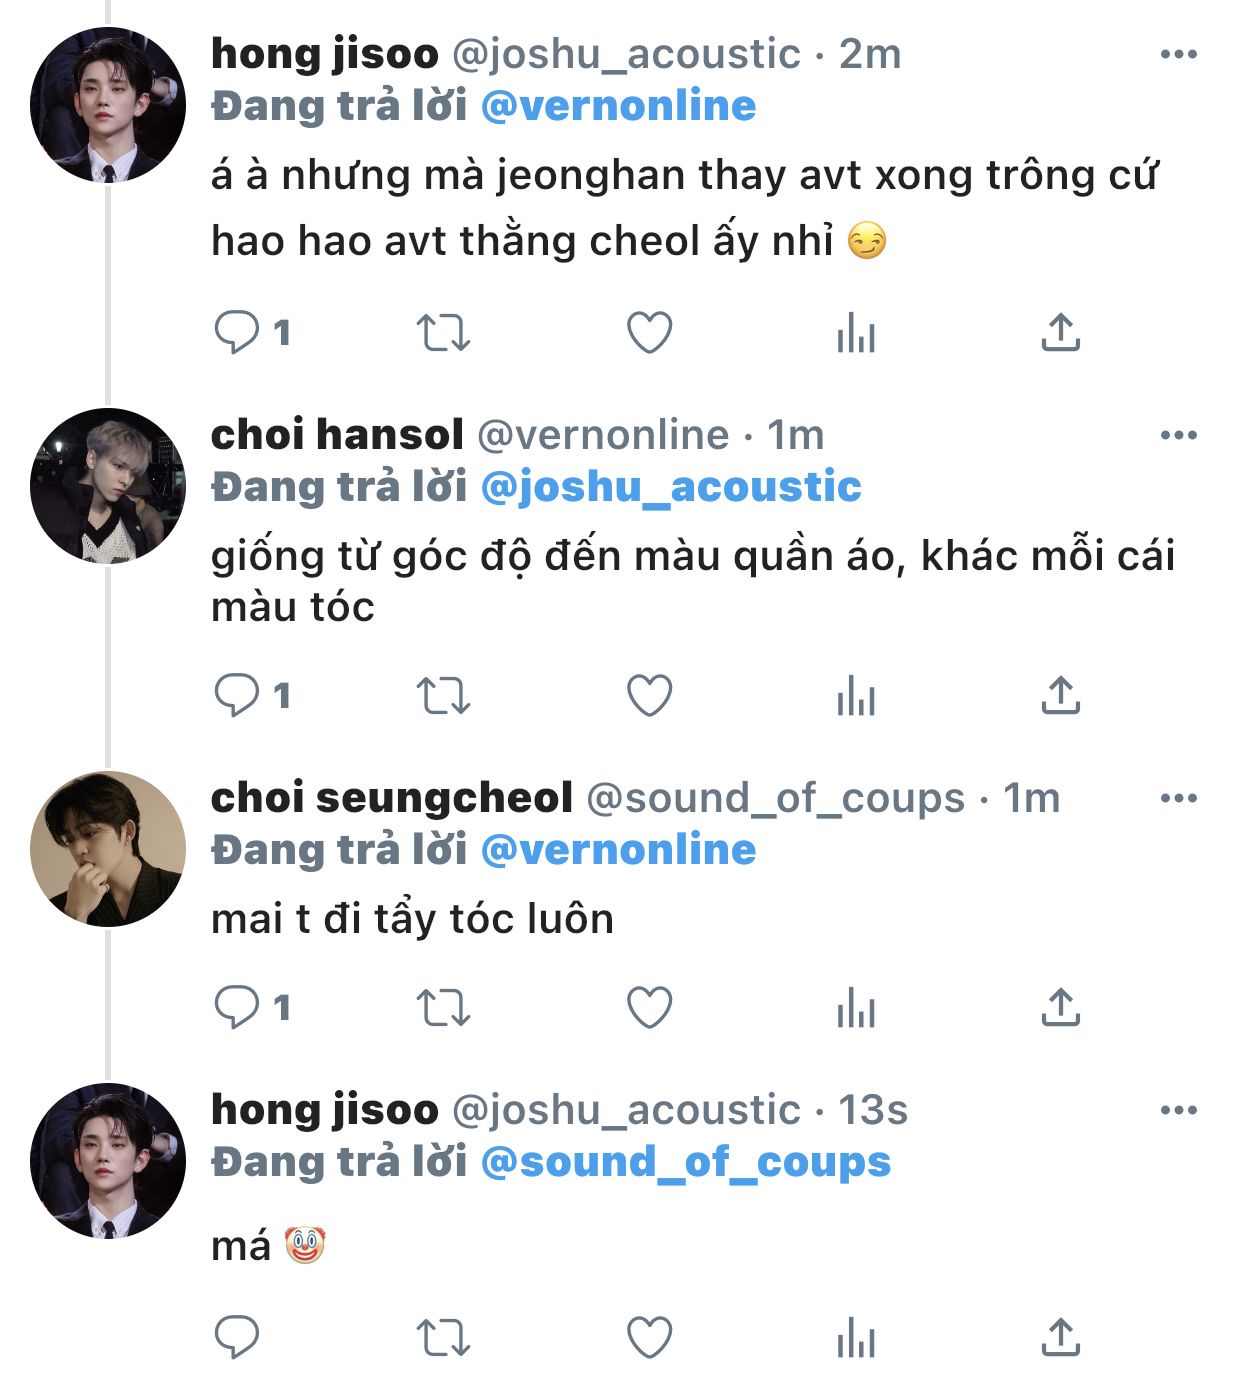
Task: Open choi hansol's profile picture
Action: [x=108, y=486]
